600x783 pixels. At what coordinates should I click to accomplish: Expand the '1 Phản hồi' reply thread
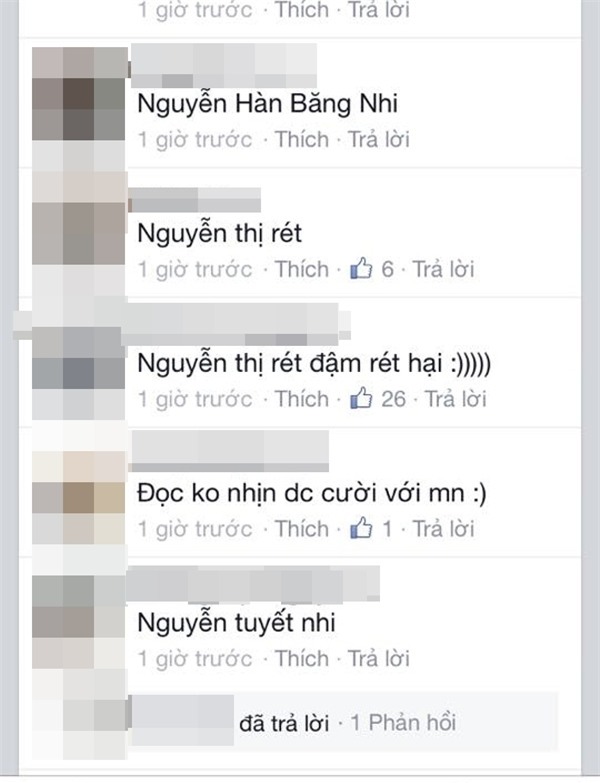[403, 723]
